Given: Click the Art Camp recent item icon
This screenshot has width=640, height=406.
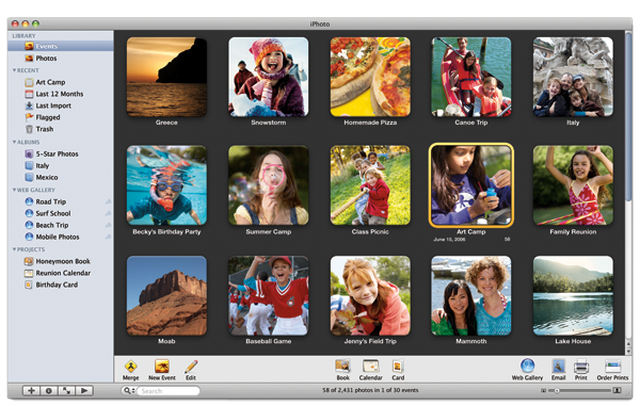Looking at the screenshot, I should click(x=29, y=82).
